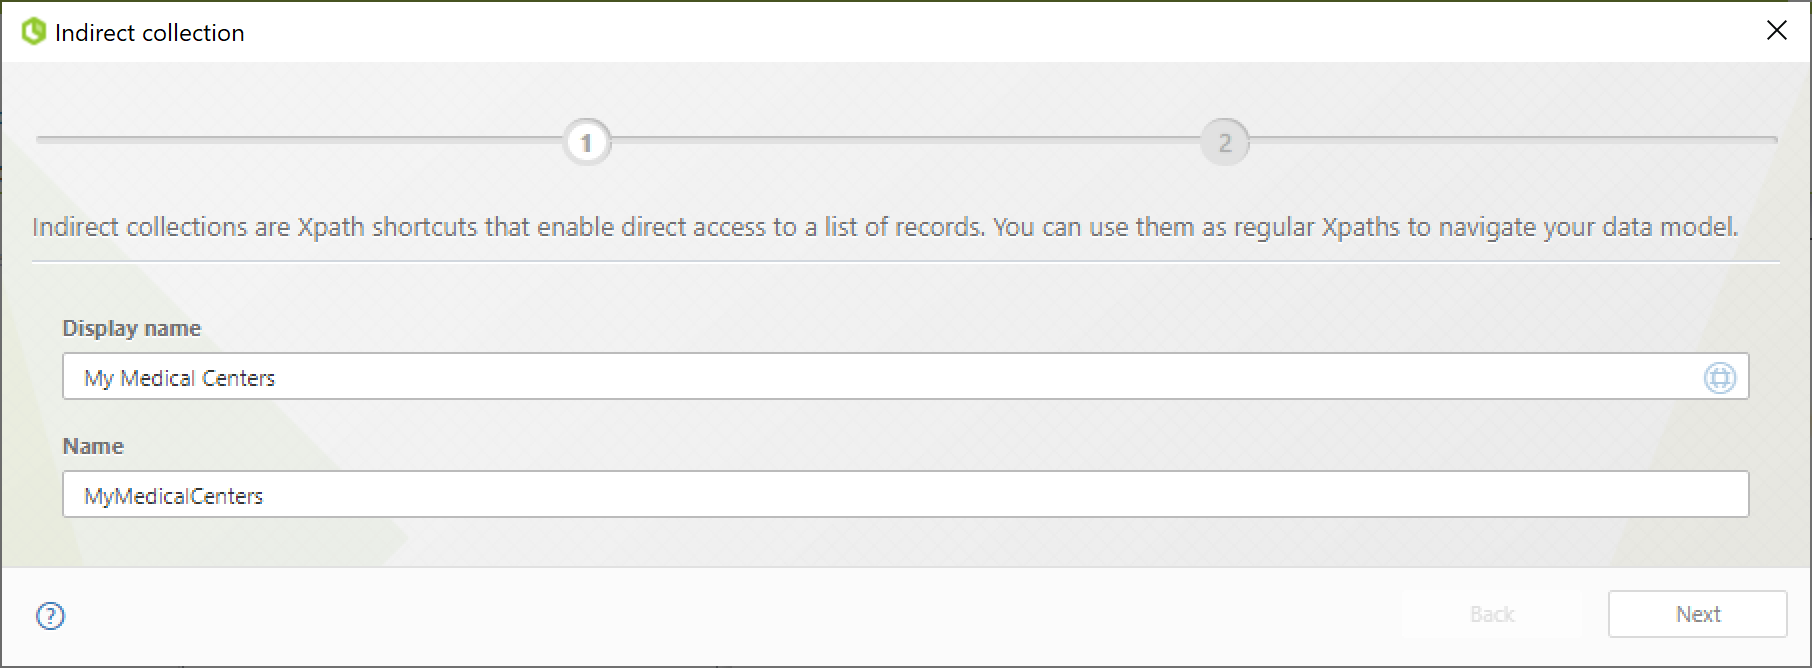Click the progress line before step 1
The width and height of the screenshot is (1812, 668).
point(300,140)
